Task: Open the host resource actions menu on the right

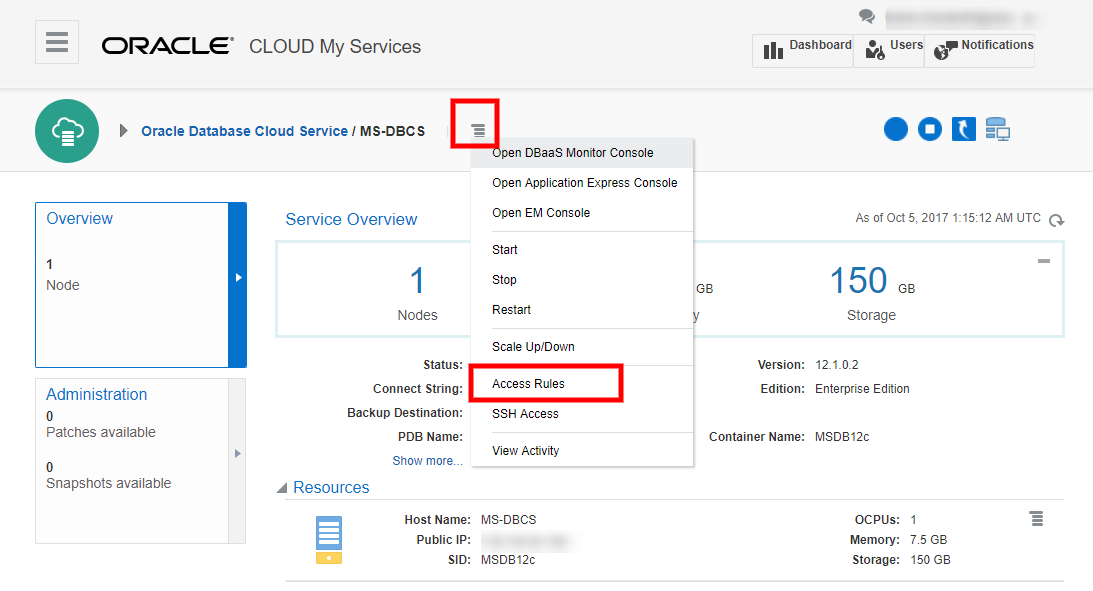Action: [1036, 518]
